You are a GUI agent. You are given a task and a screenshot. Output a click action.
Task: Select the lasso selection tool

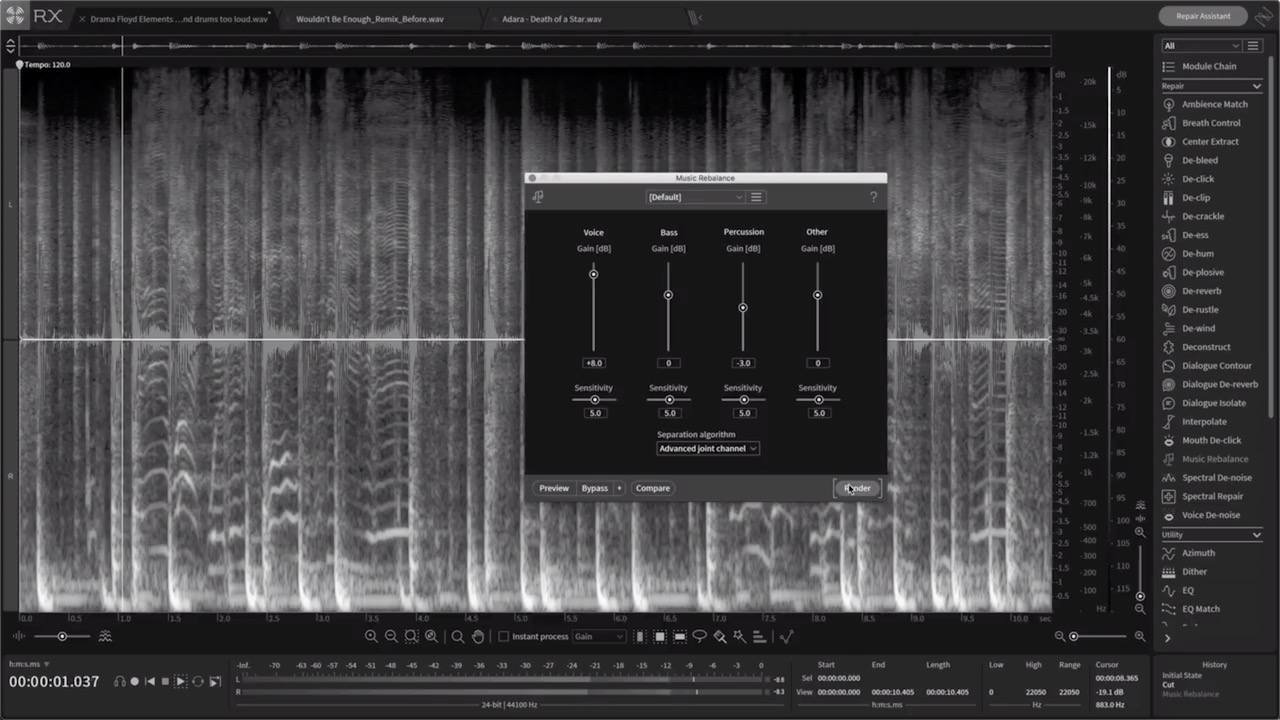pos(700,636)
